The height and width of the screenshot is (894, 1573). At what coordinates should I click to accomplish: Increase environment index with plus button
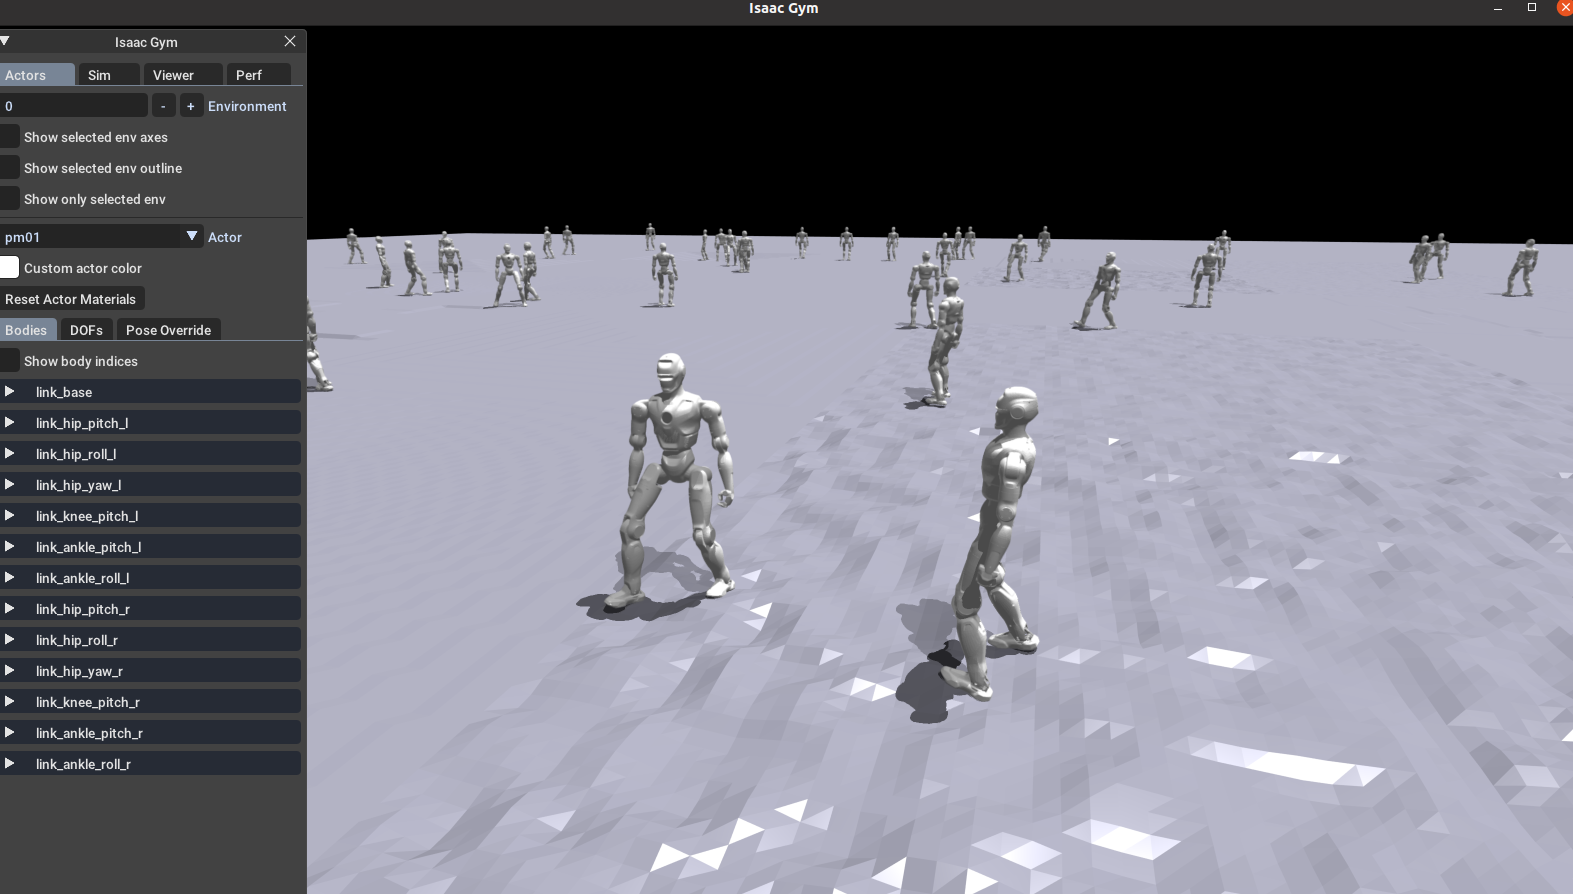tap(191, 106)
